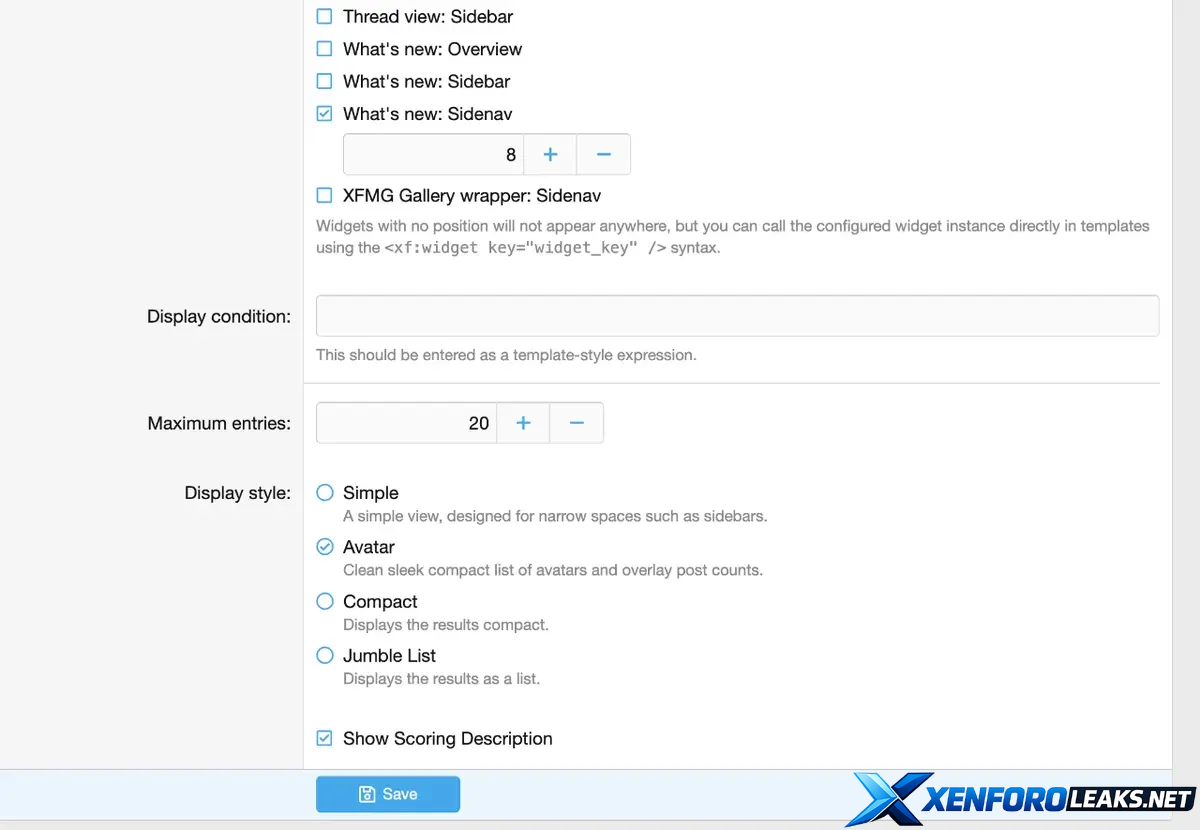Check the What's new: Overview position
1200x830 pixels.
tap(325, 49)
